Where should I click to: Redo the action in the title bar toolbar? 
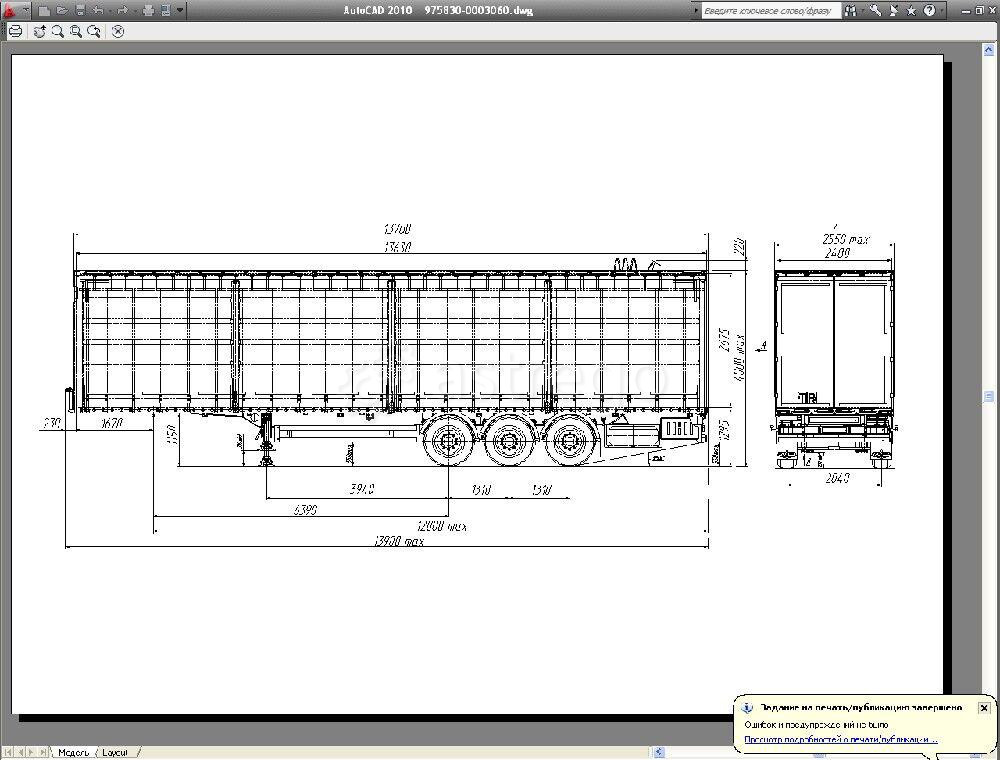coord(122,10)
